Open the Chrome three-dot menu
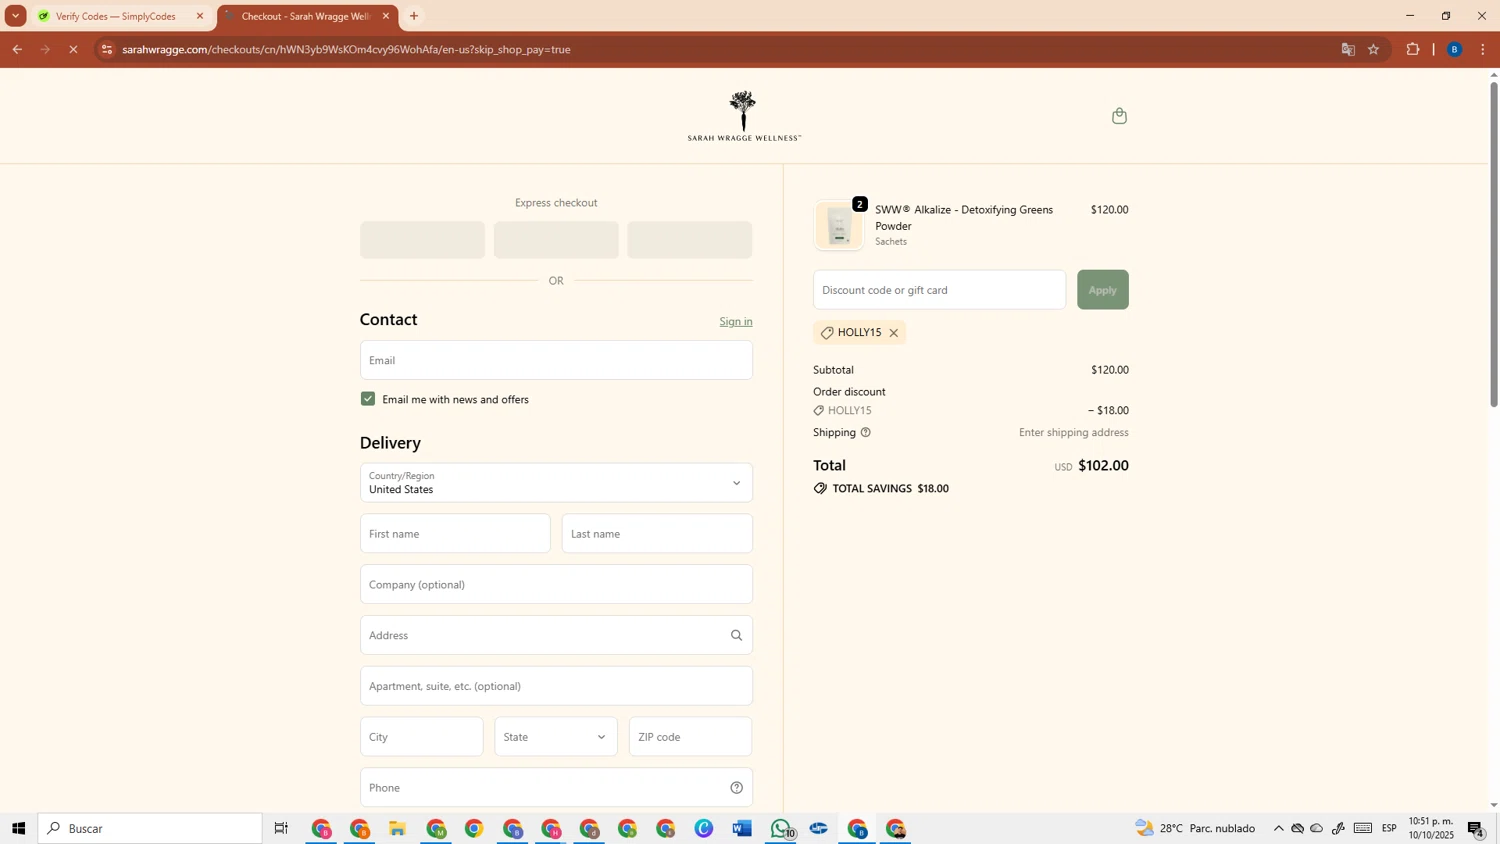 [1483, 49]
